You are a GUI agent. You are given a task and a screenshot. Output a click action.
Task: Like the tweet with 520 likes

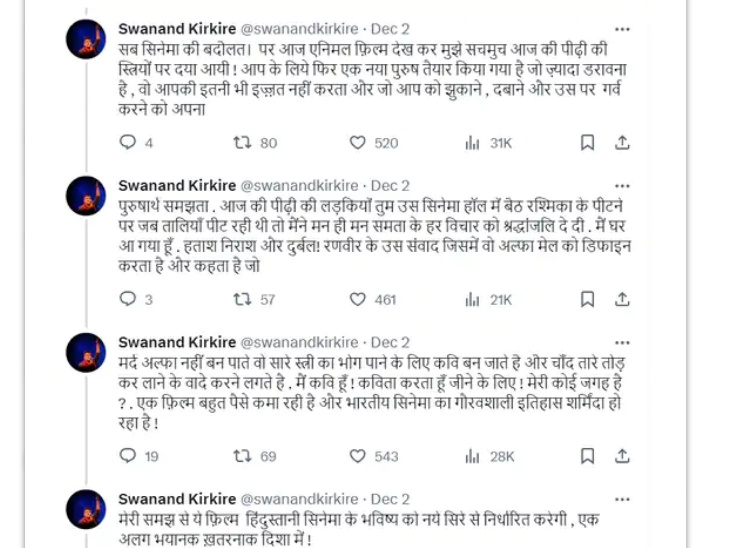coord(357,143)
